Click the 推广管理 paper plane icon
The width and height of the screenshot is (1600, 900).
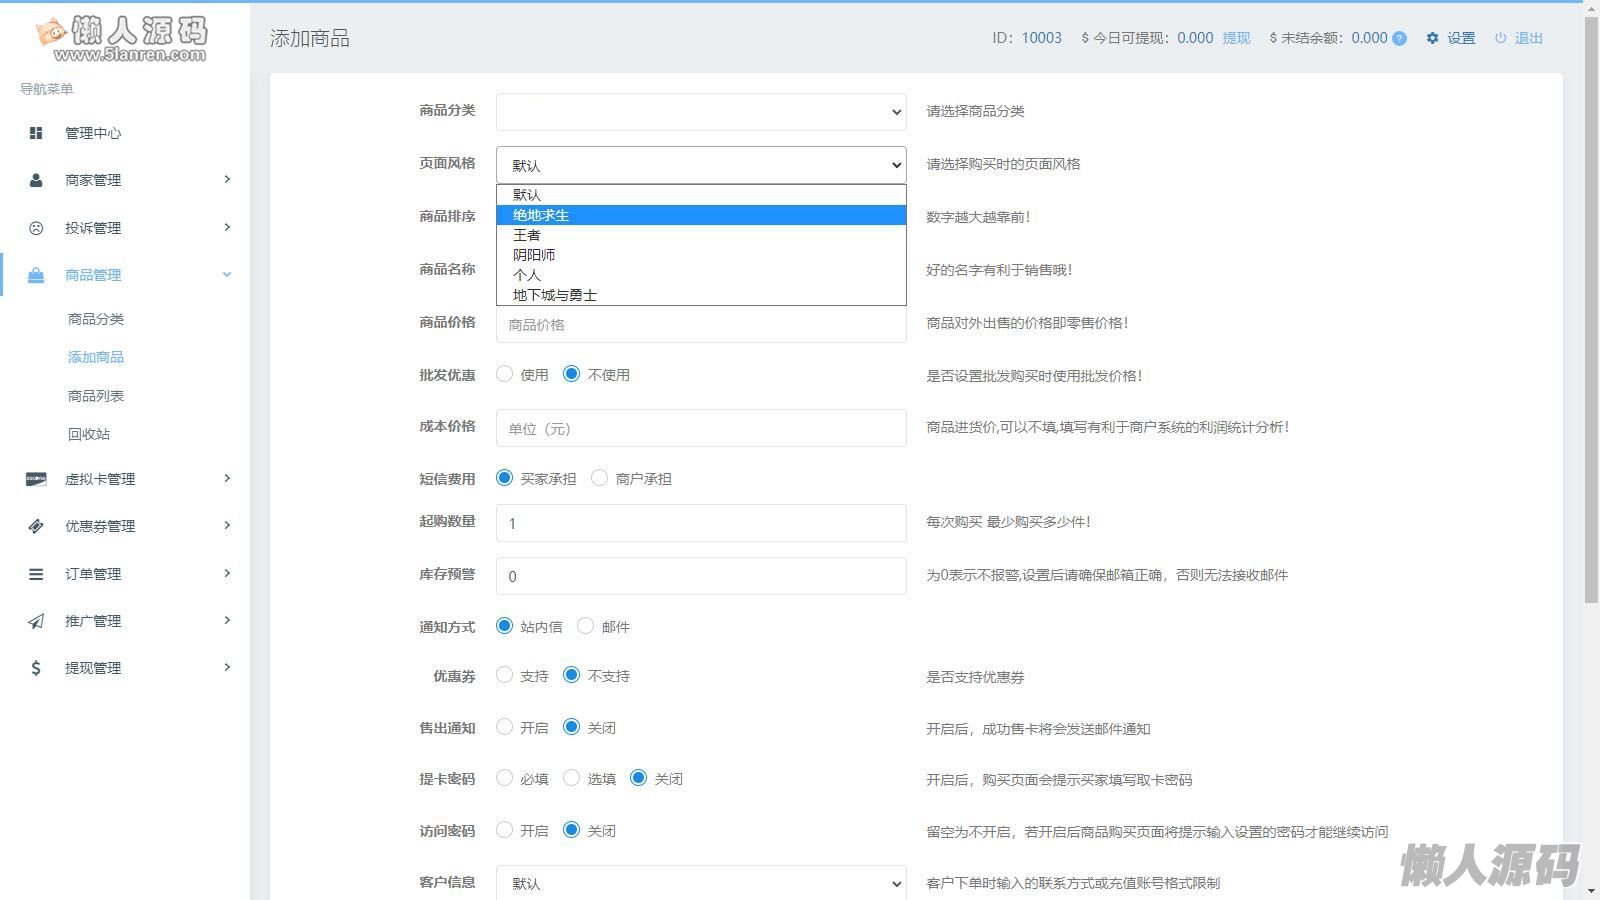tap(36, 621)
